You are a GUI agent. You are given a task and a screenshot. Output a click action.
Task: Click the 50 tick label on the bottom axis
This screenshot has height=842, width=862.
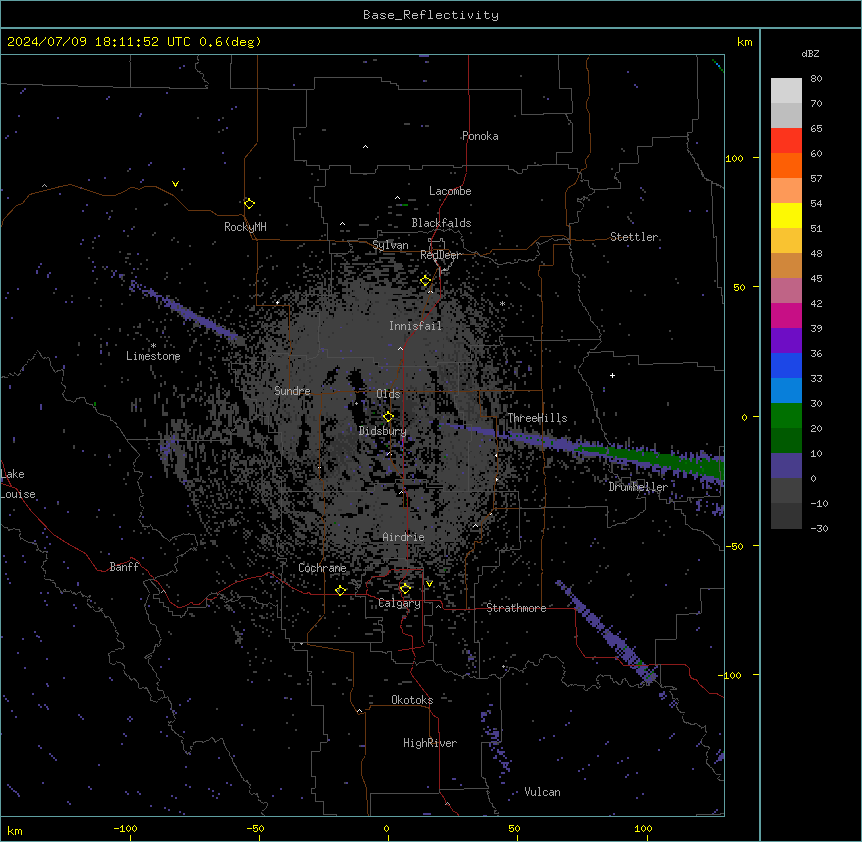coord(514,828)
